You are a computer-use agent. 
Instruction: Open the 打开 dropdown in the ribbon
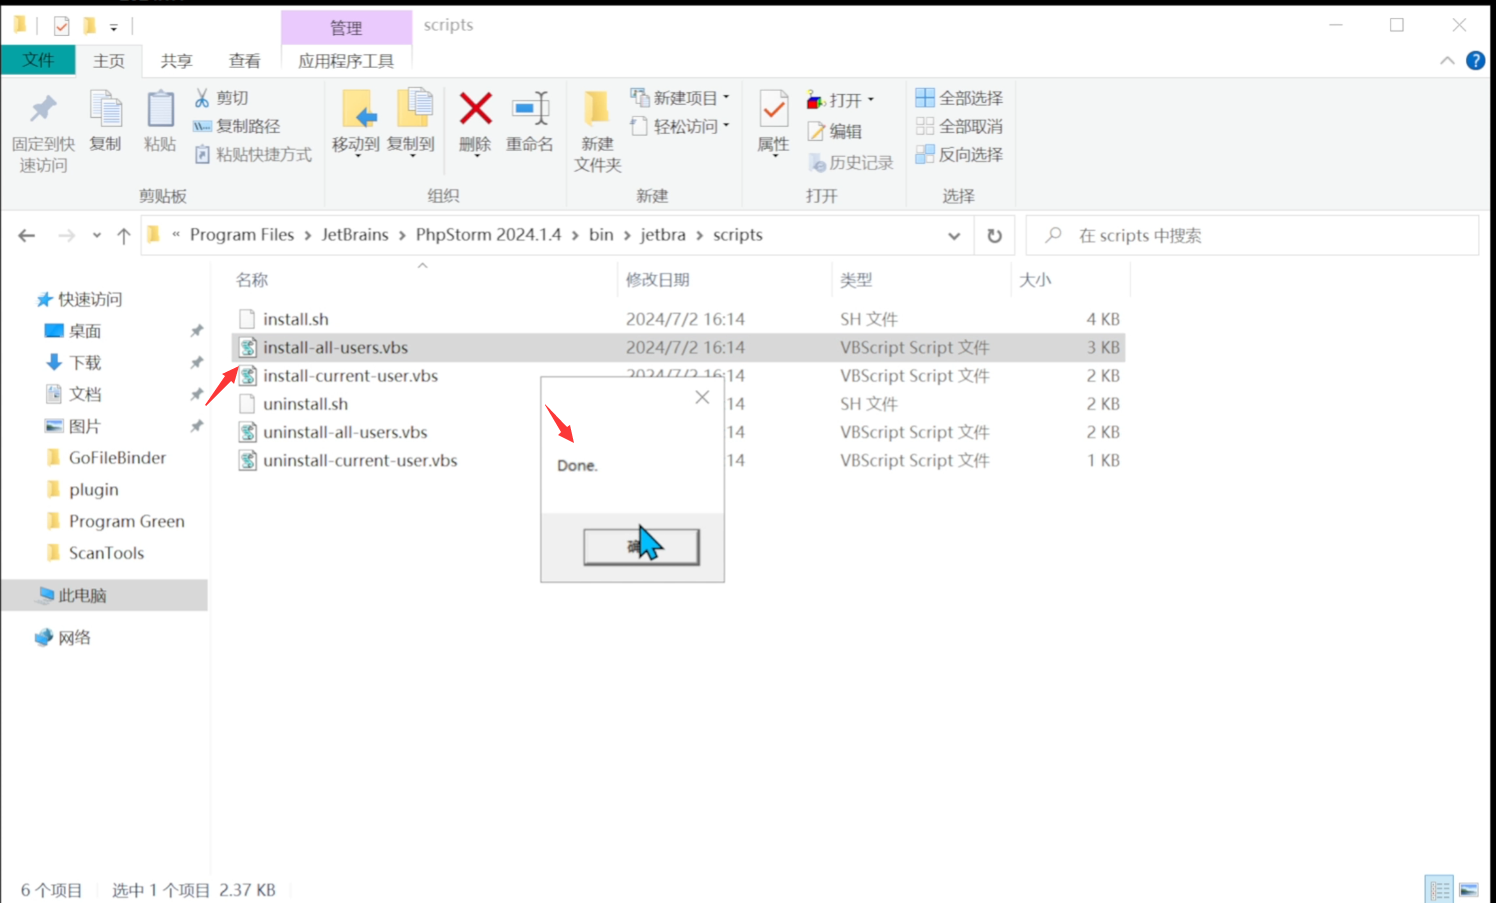(841, 100)
